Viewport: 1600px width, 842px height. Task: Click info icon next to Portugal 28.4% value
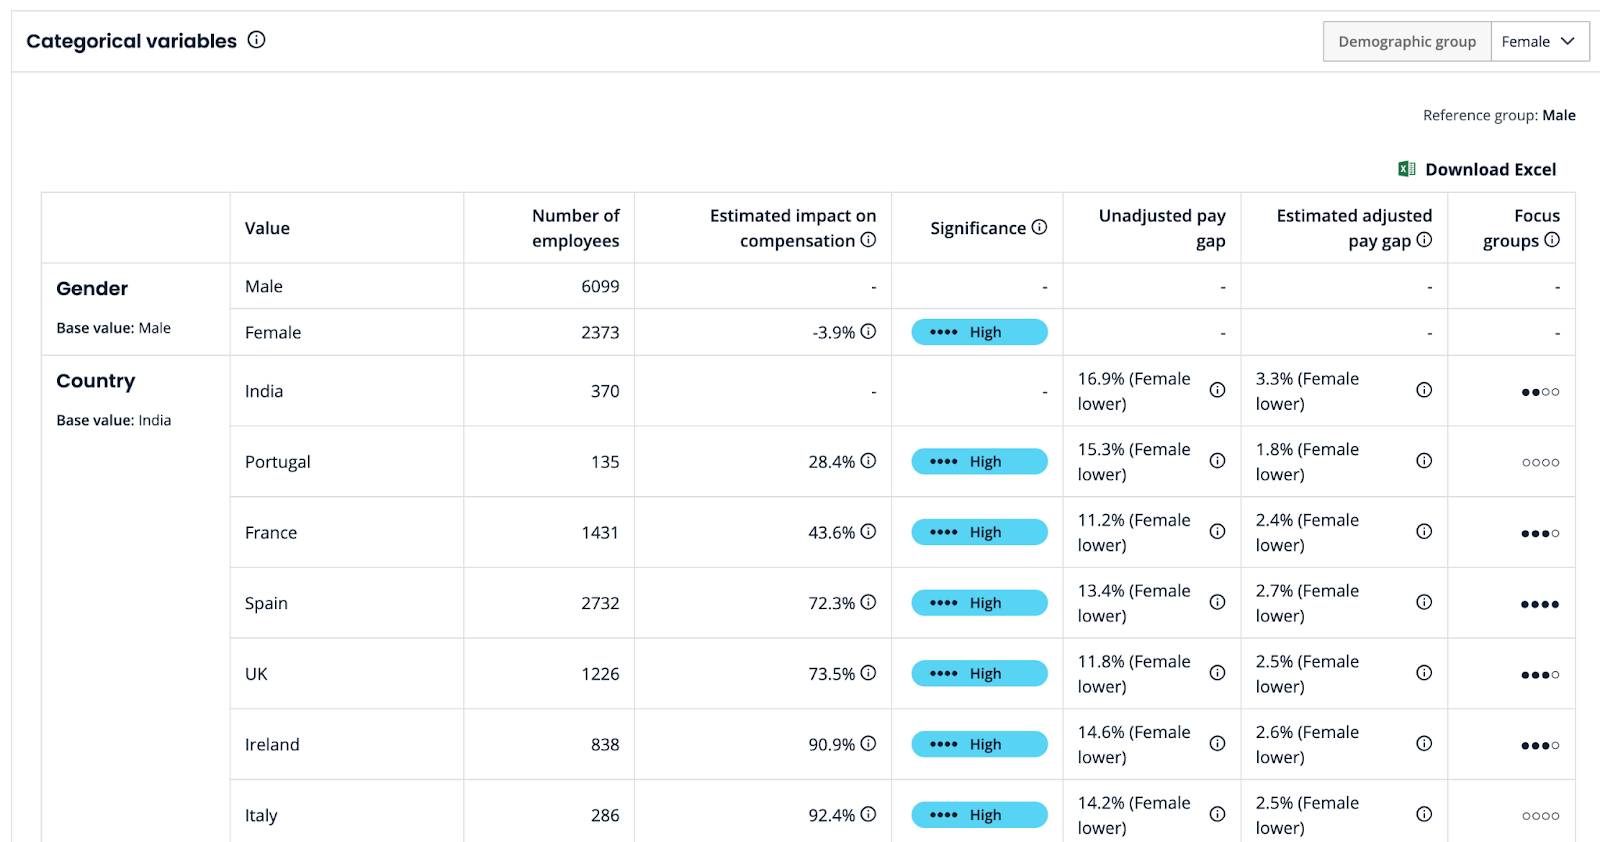point(868,461)
